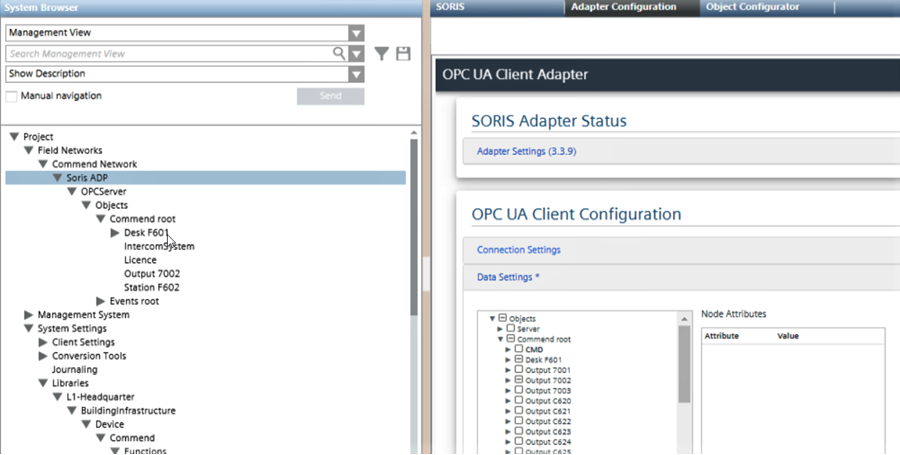The width and height of the screenshot is (900, 455).
Task: Open the search options dropdown arrow
Action: pos(356,54)
